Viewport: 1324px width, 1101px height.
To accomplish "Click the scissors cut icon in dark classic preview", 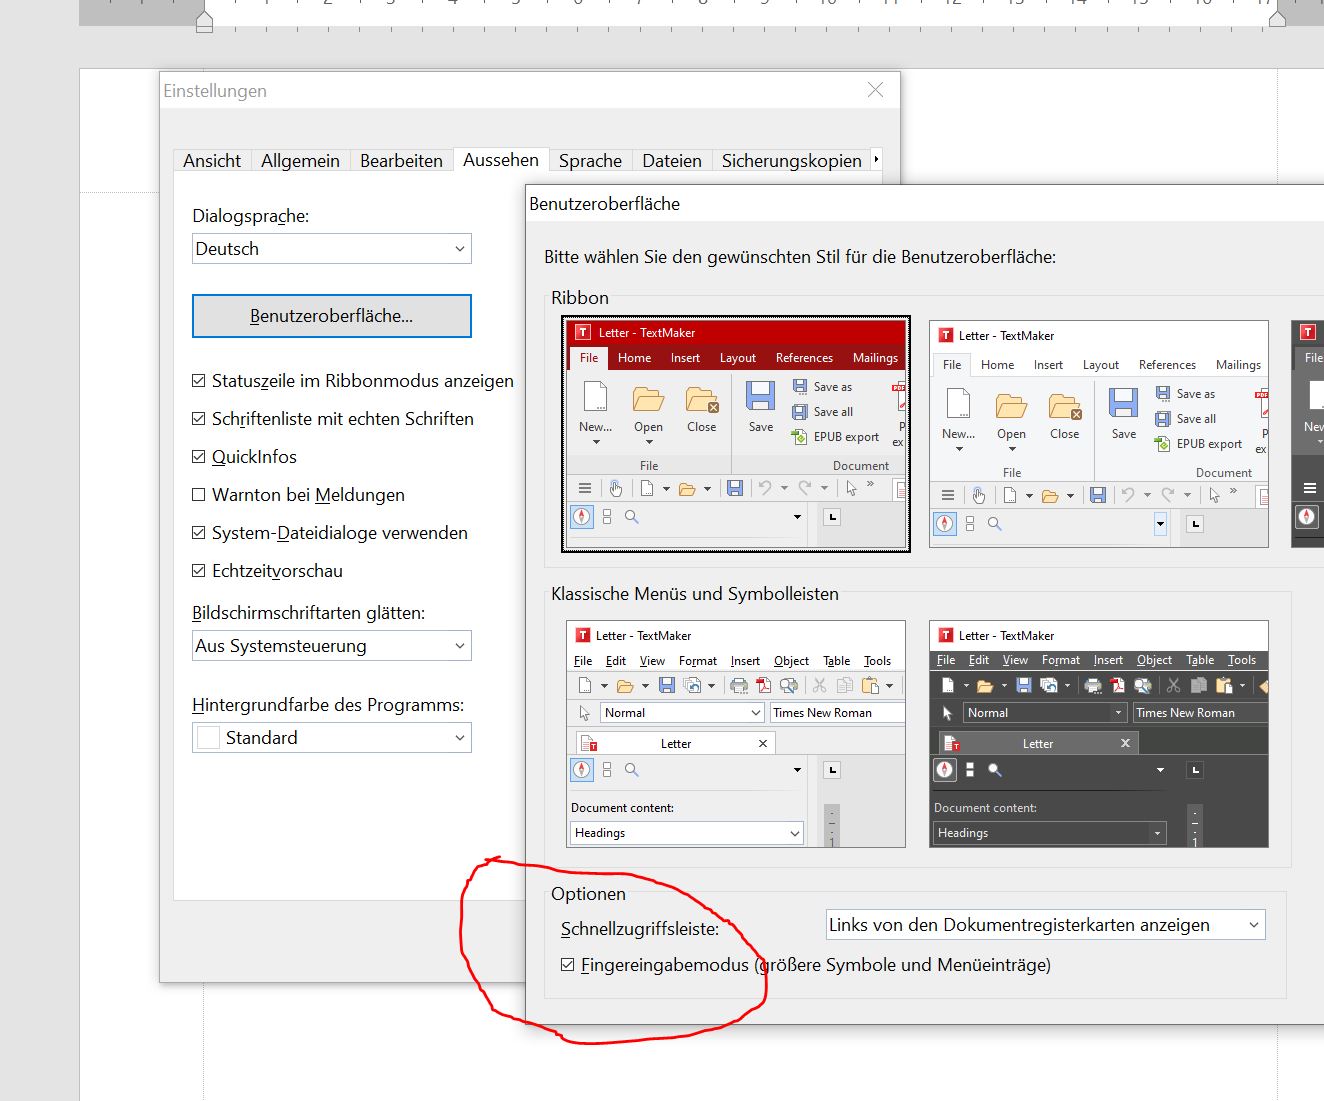I will point(1173,685).
